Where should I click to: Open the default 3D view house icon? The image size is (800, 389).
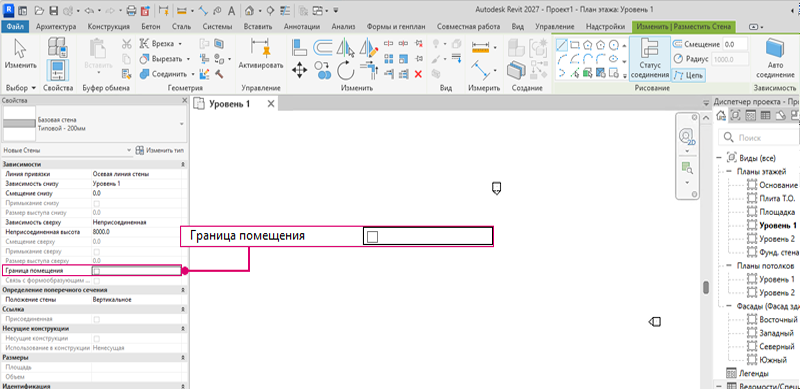pyautogui.click(x=249, y=10)
